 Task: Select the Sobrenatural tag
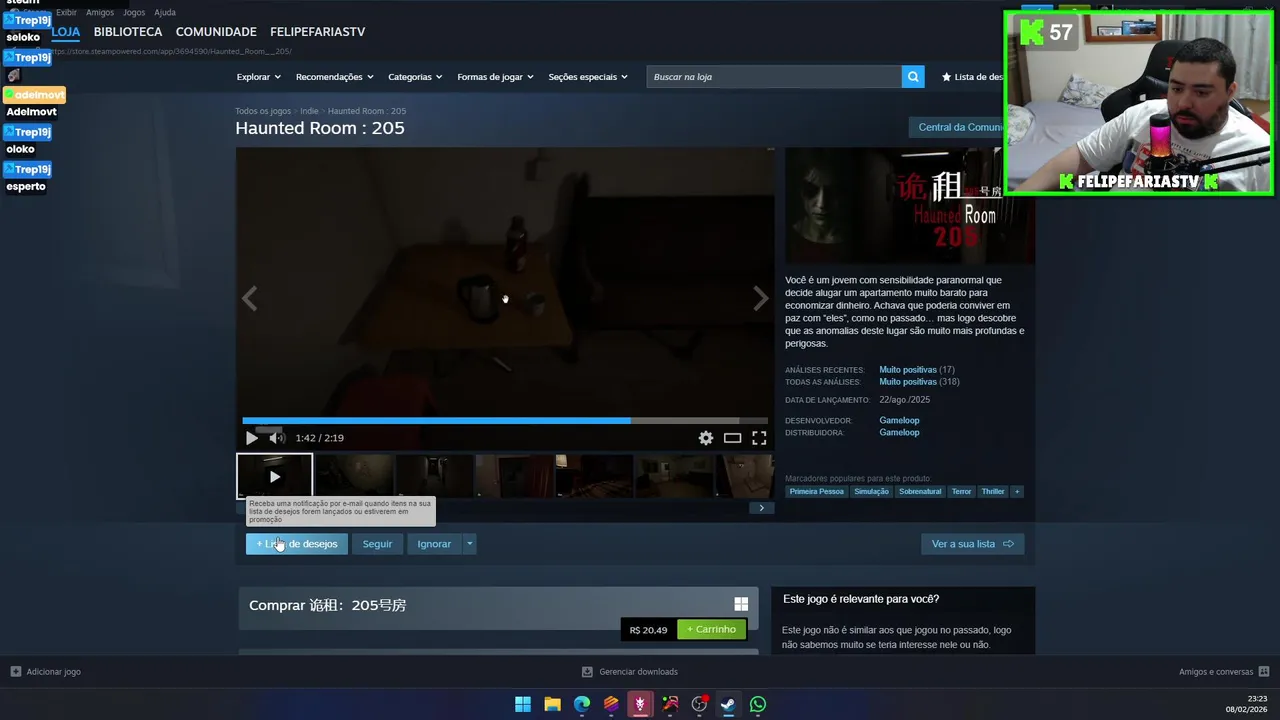(x=920, y=491)
